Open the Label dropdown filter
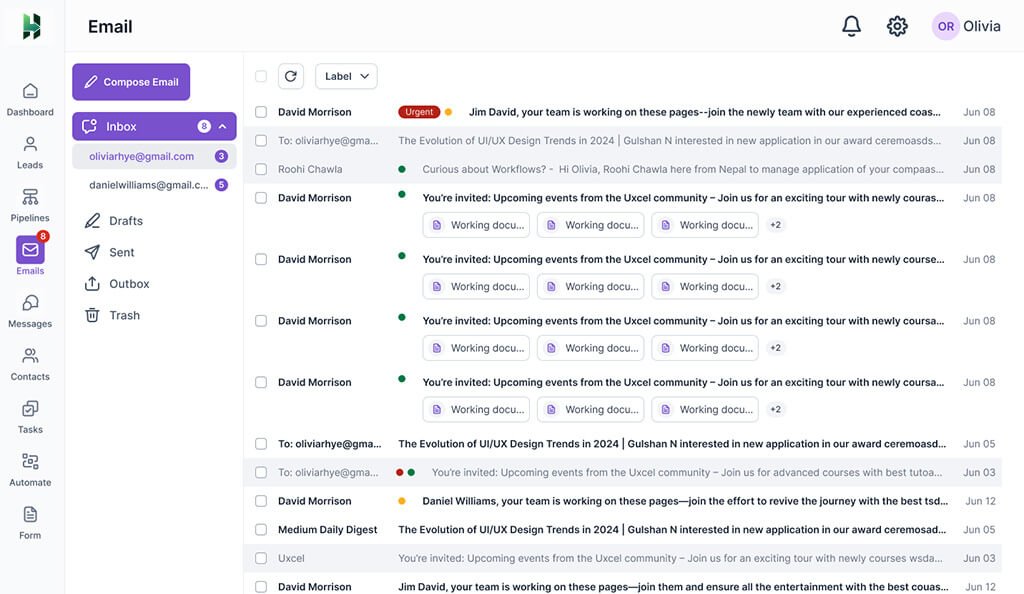This screenshot has width=1024, height=594. click(346, 75)
